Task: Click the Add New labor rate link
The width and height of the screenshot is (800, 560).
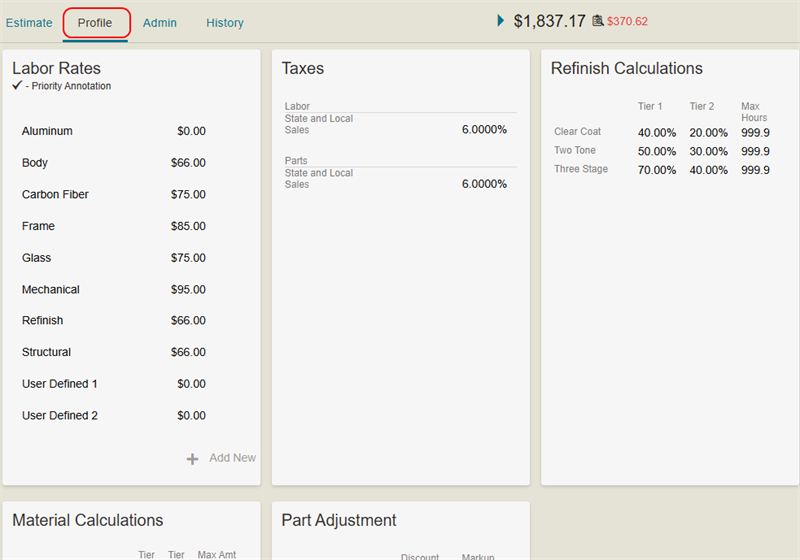Action: (232, 458)
